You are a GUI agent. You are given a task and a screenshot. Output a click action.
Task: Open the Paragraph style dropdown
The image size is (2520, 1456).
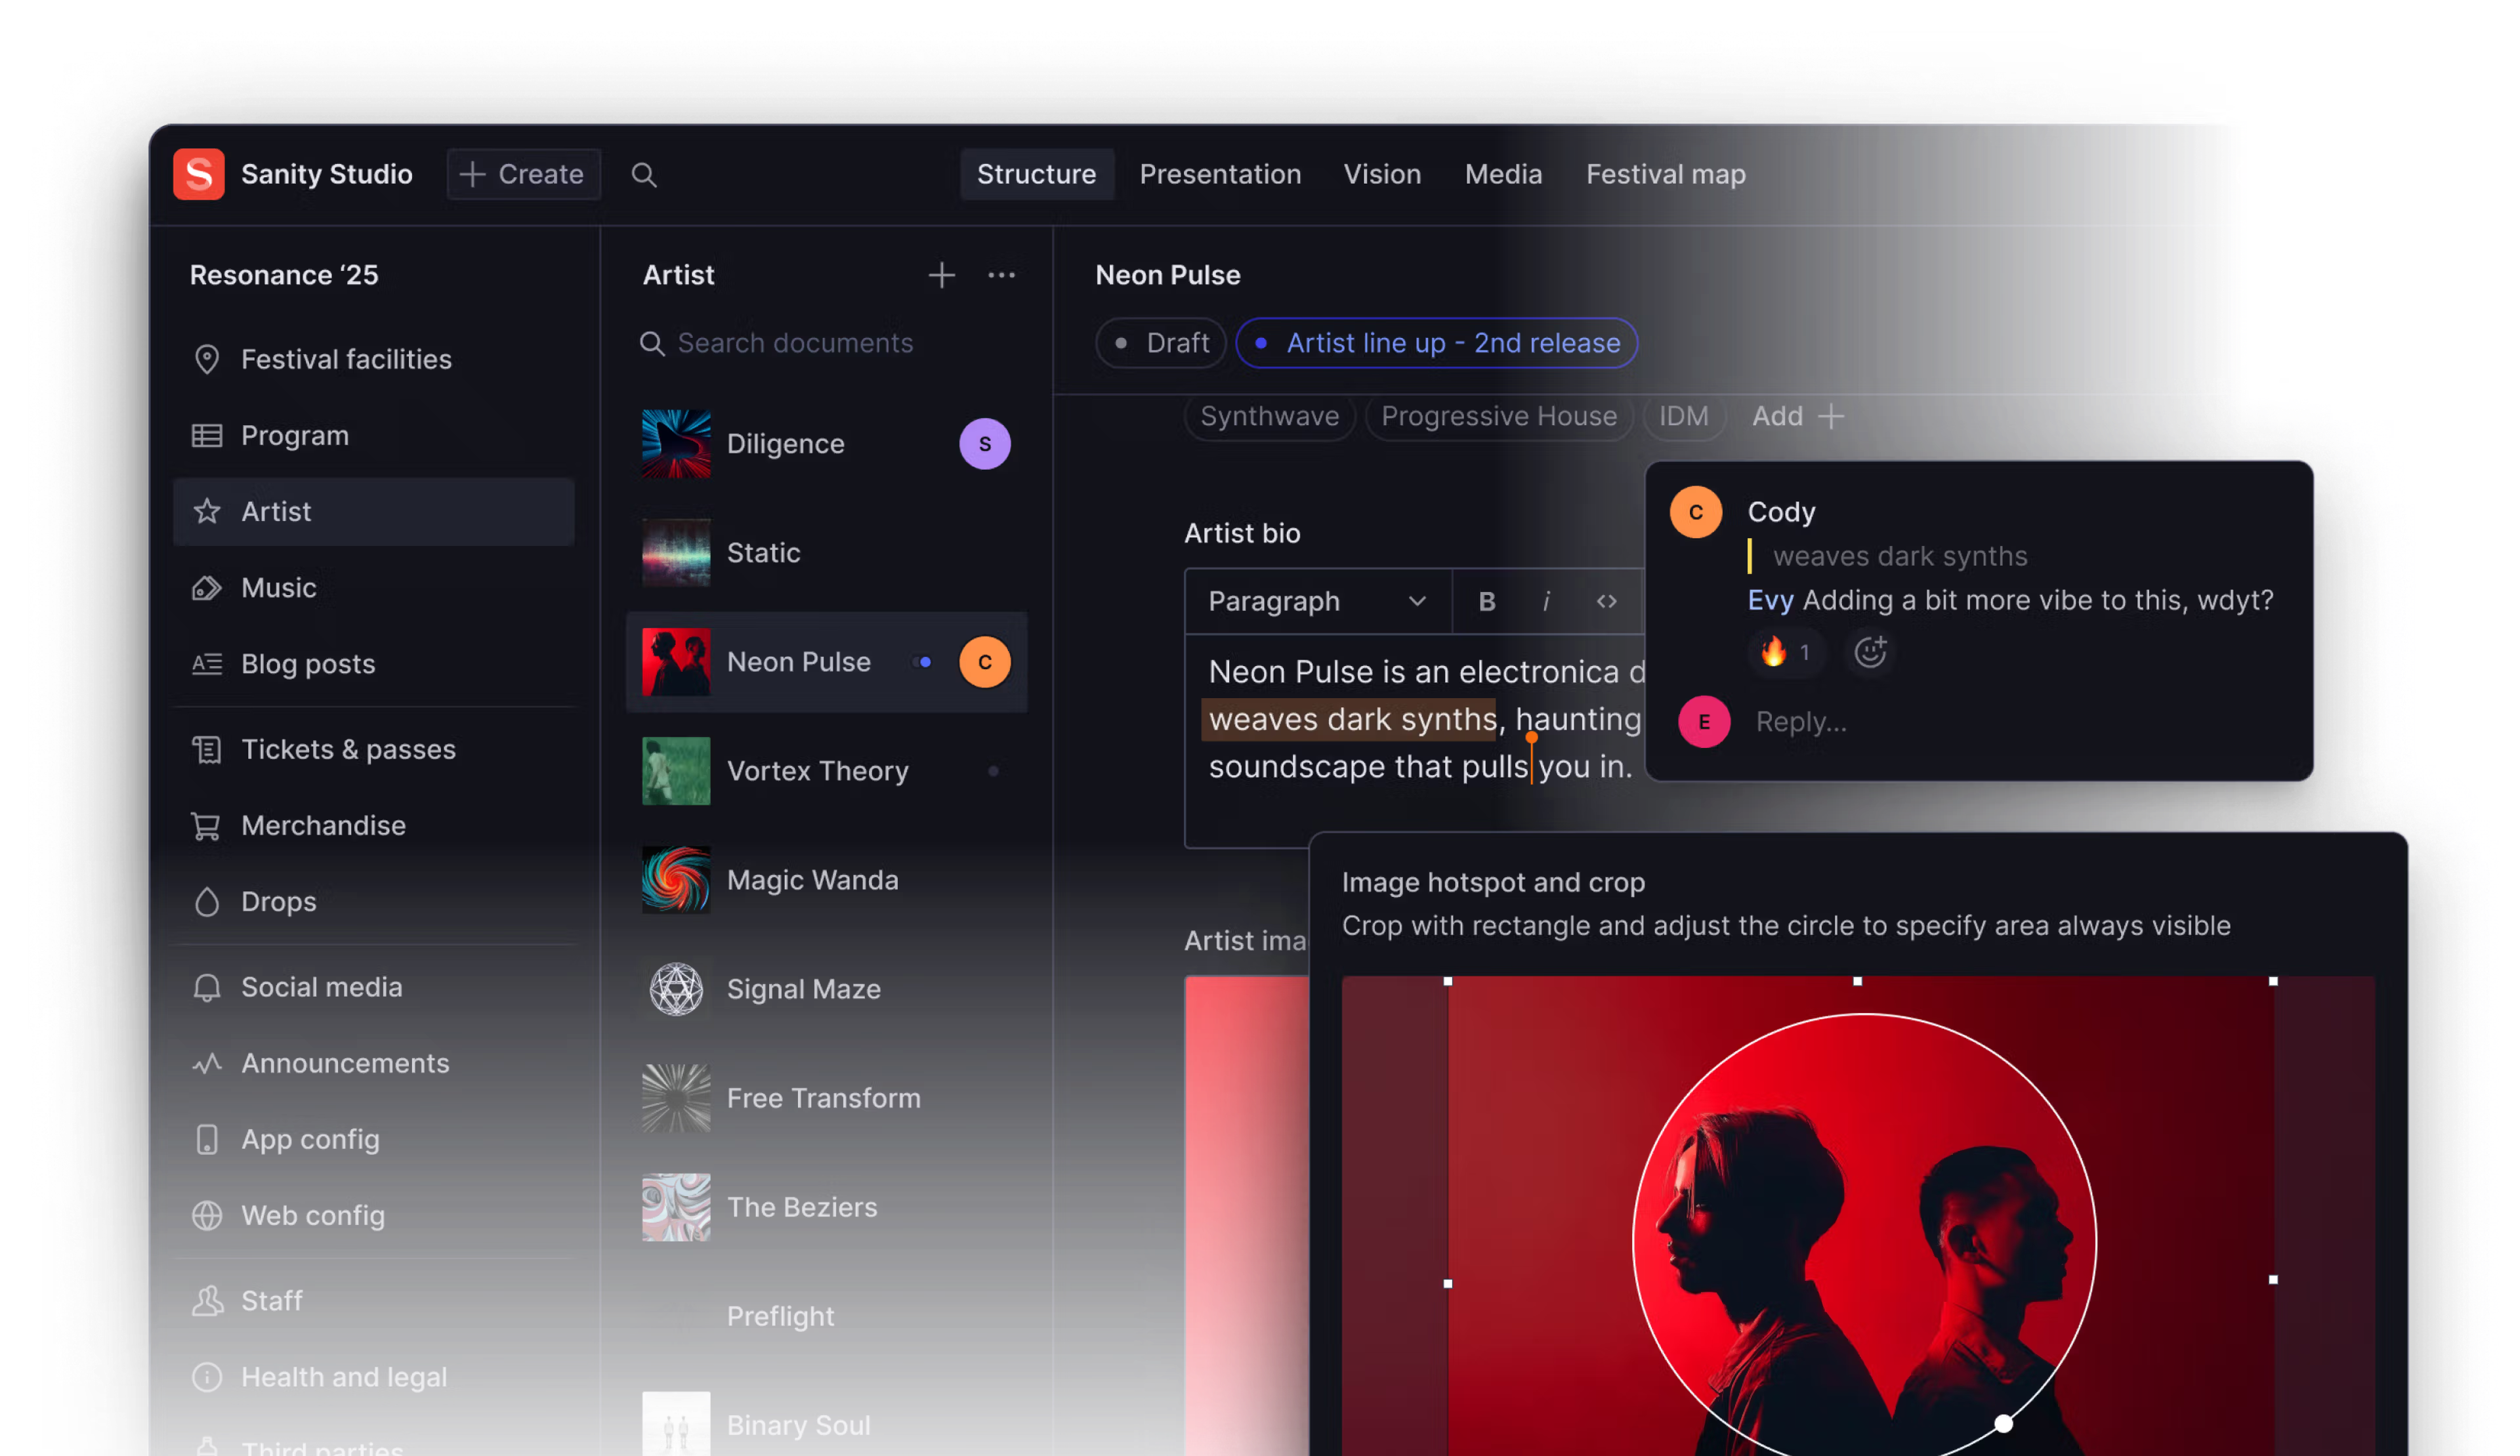(x=1316, y=601)
